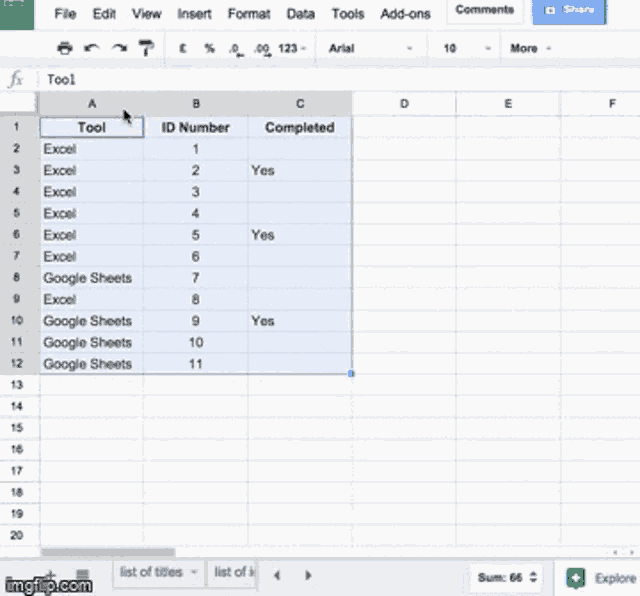Click Excel cell in row 9
The width and height of the screenshot is (640, 596).
(92, 300)
